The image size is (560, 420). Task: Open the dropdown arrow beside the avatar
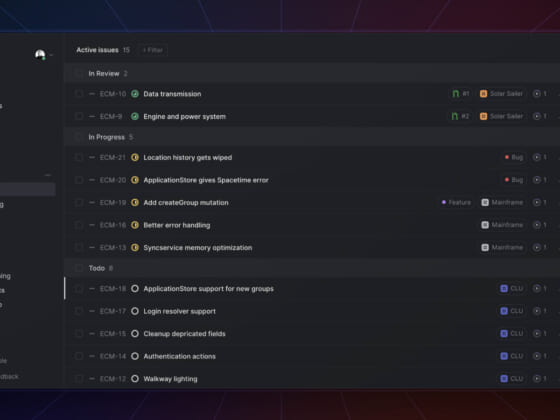(51, 55)
